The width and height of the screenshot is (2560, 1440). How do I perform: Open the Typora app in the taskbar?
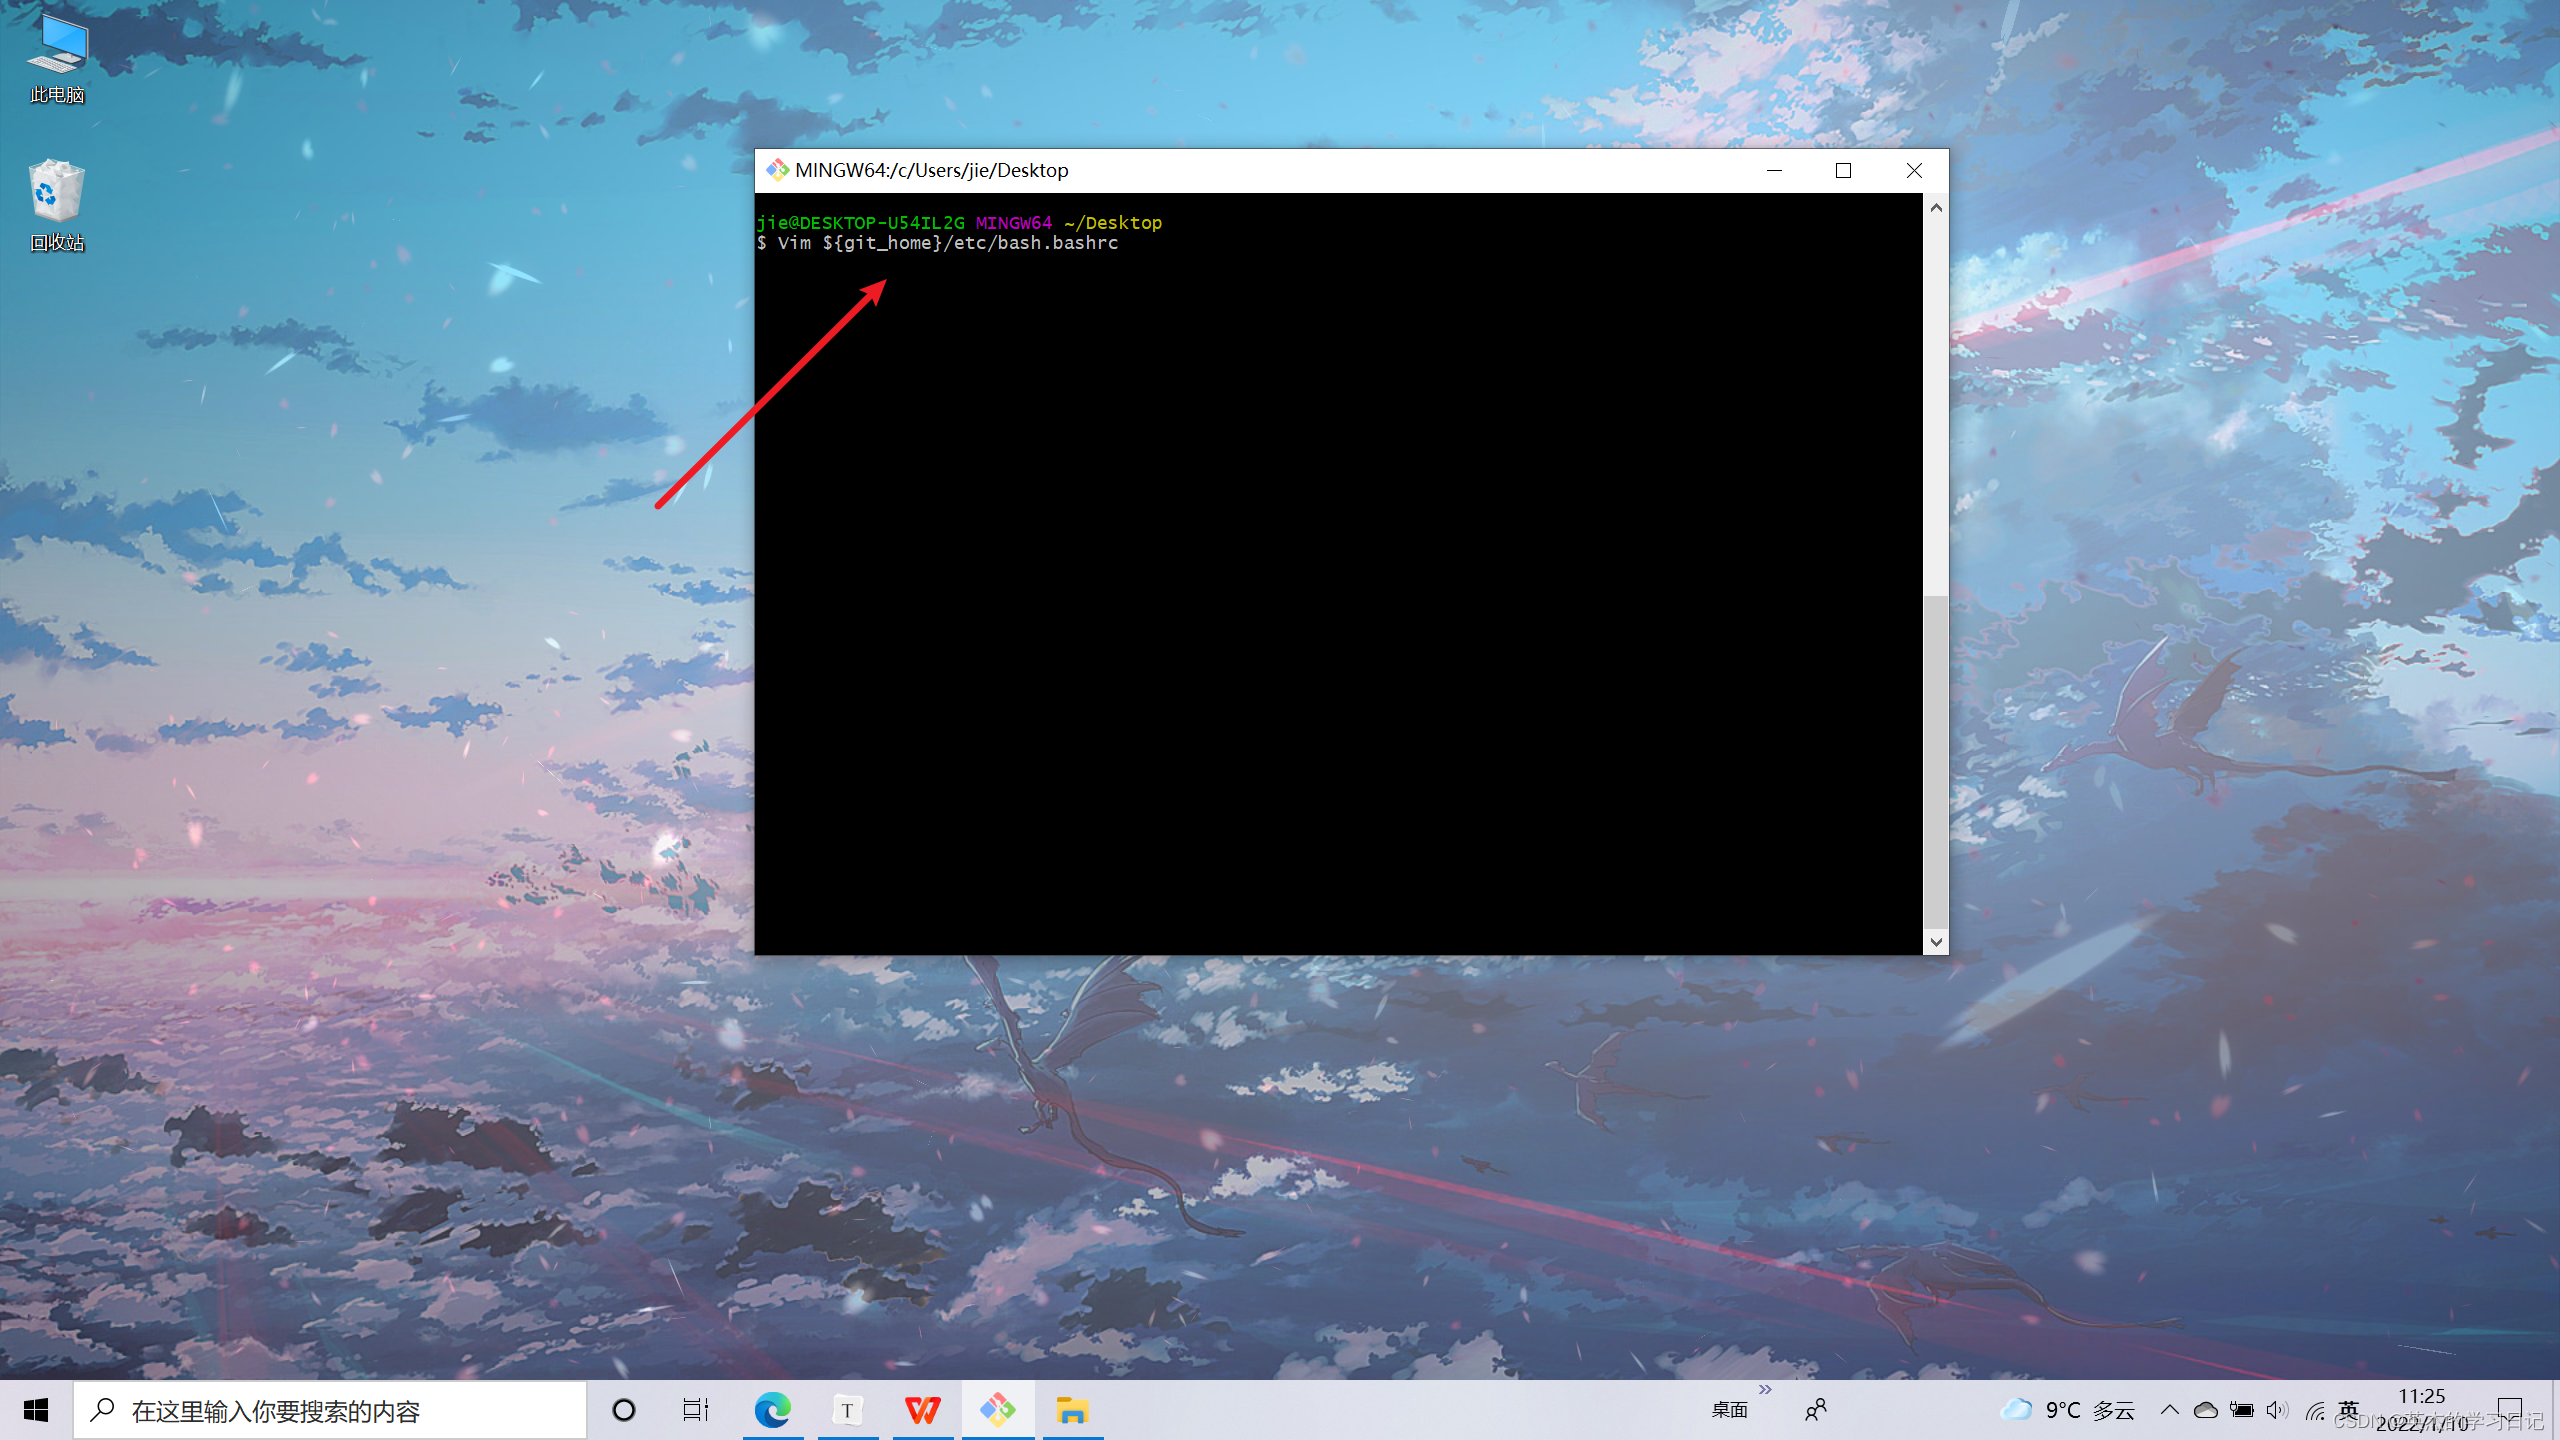tap(848, 1410)
